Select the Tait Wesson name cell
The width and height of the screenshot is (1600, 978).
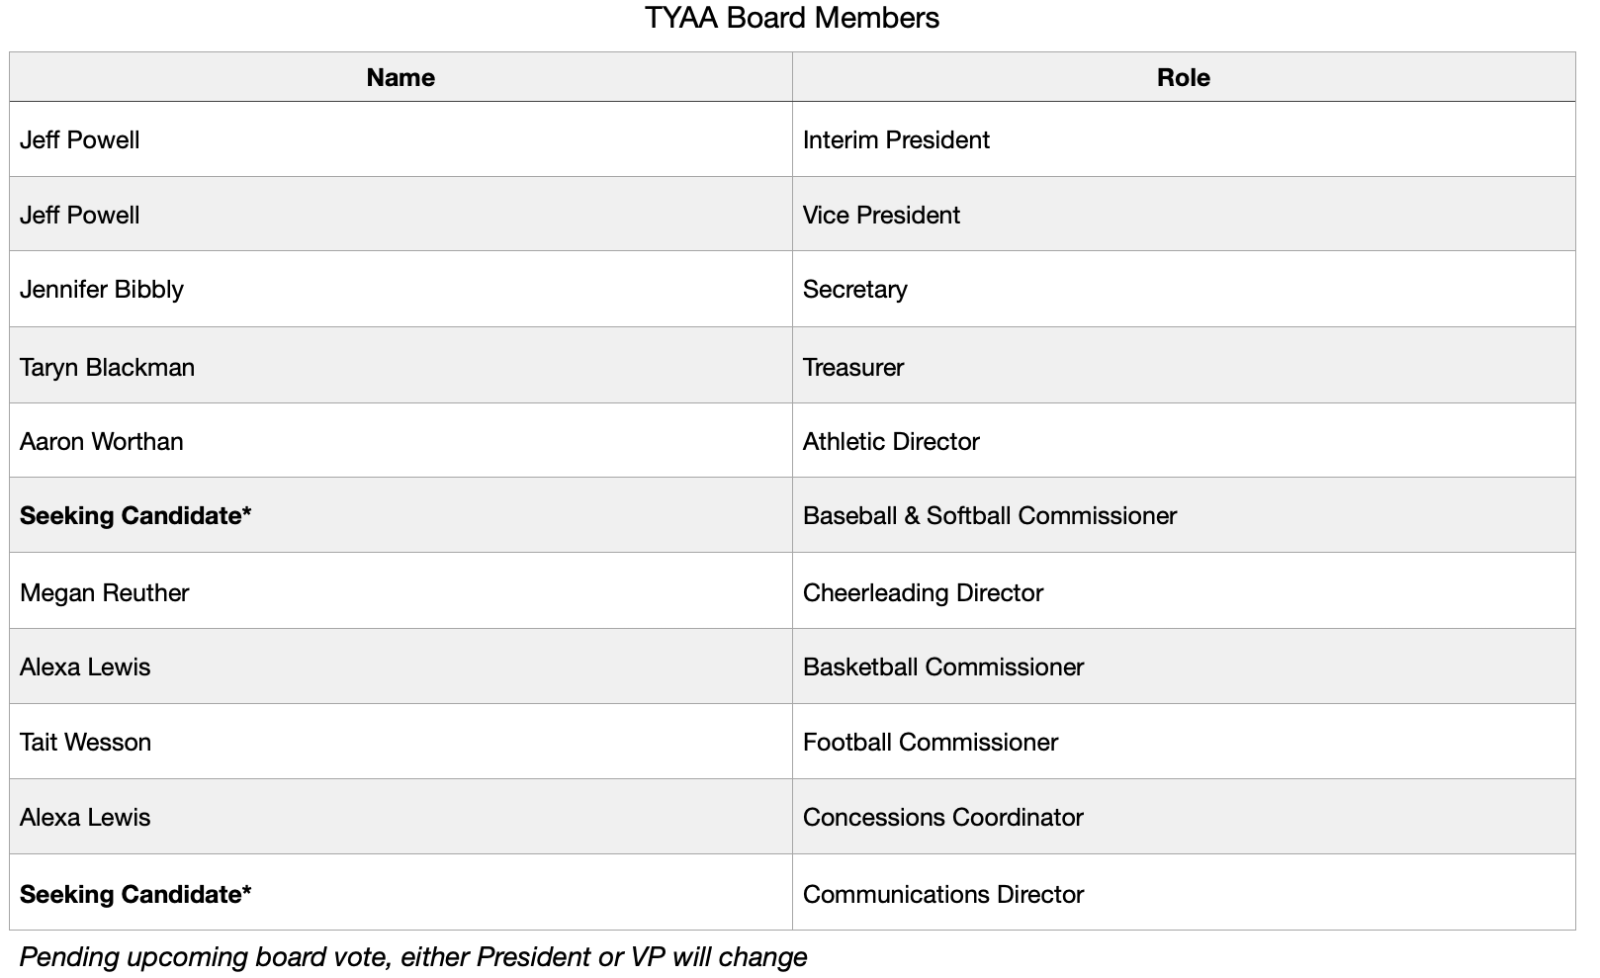point(85,742)
